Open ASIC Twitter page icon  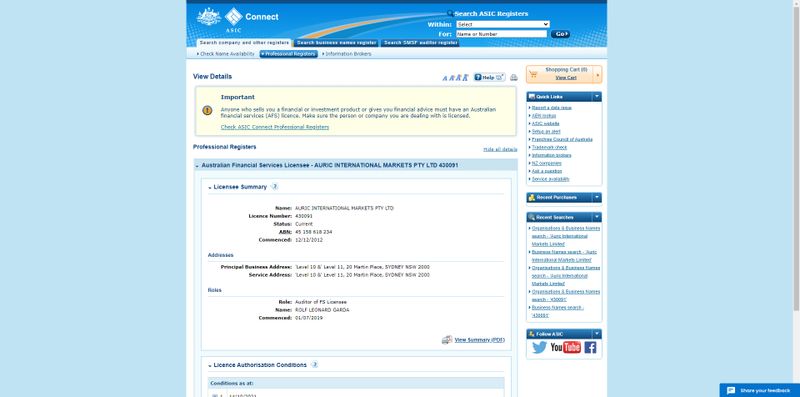click(x=539, y=348)
